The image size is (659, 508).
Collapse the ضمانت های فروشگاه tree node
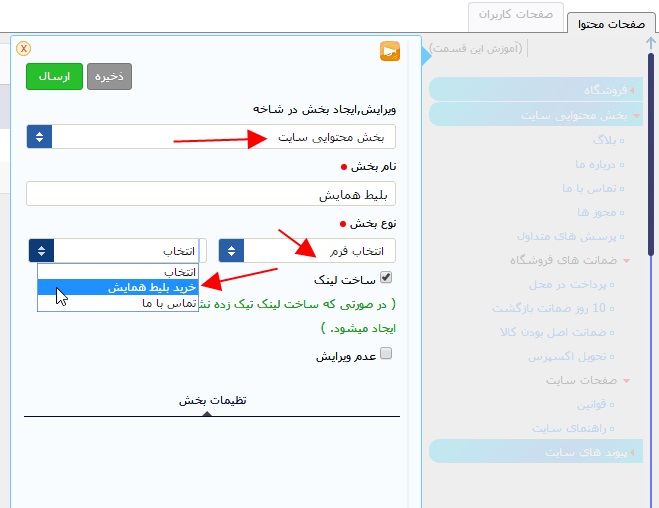click(x=626, y=261)
